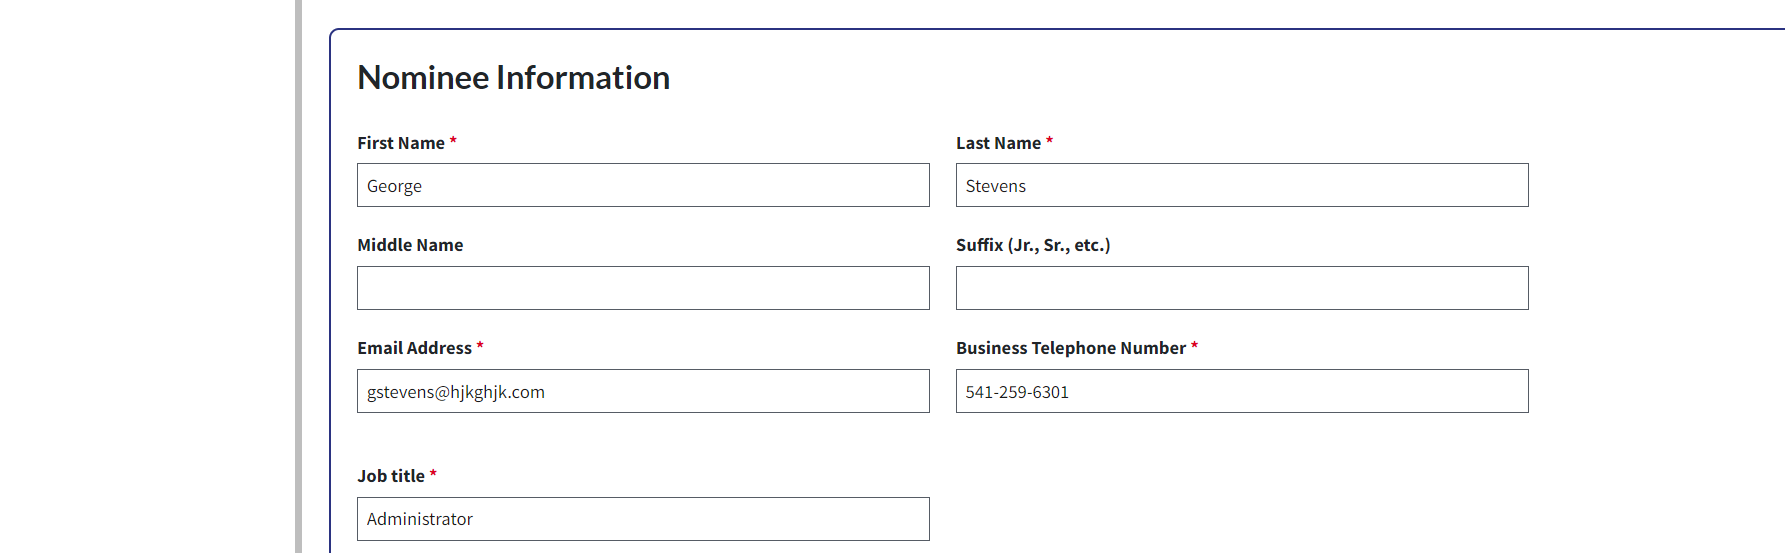The image size is (1785, 553).
Task: Focus the Last Name text box
Action: [x=1242, y=186]
